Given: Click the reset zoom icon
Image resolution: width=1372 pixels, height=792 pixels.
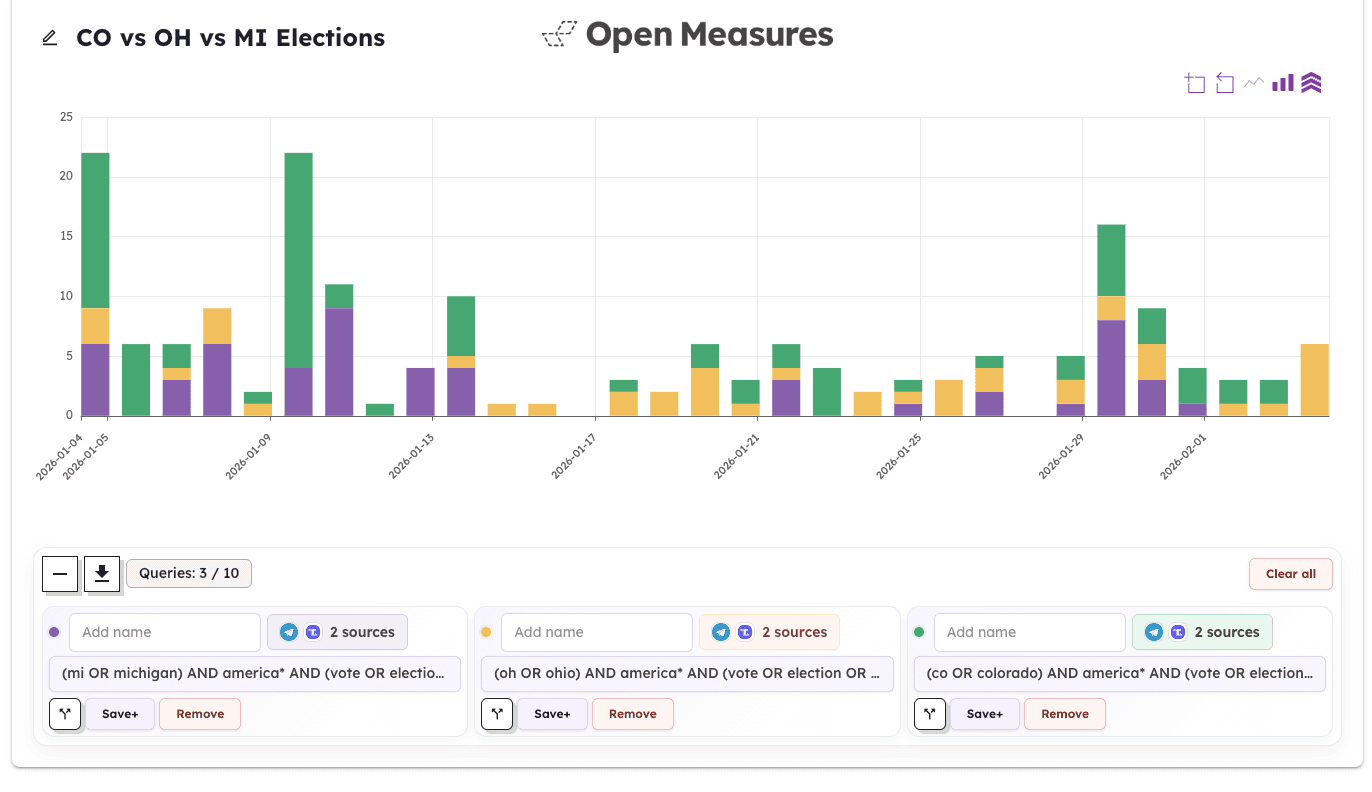Looking at the screenshot, I should (1224, 84).
